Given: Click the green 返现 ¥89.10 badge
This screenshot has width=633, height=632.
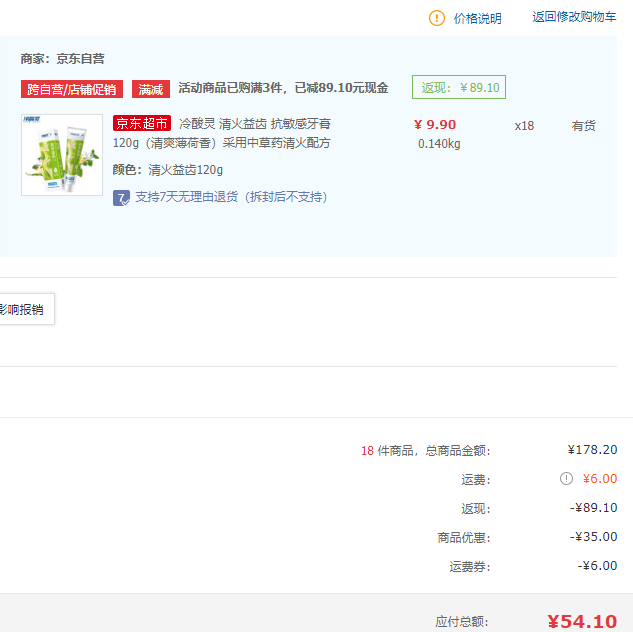Looking at the screenshot, I should coord(459,87).
